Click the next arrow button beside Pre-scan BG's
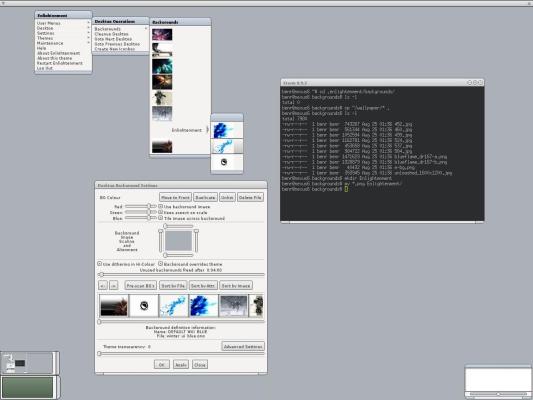The width and height of the screenshot is (533, 400). tap(114, 286)
